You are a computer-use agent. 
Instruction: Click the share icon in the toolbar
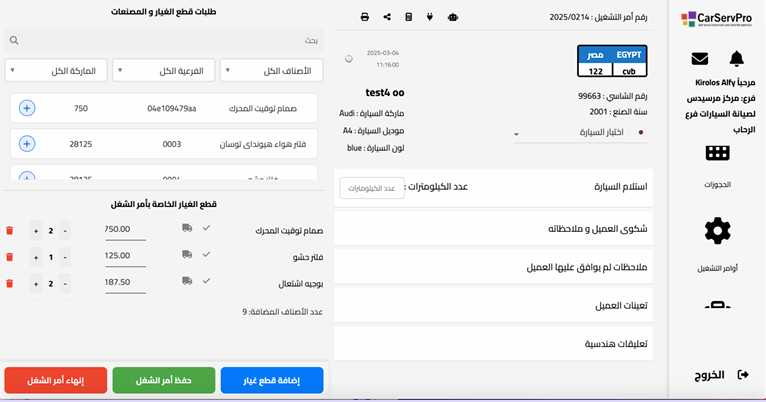(387, 17)
